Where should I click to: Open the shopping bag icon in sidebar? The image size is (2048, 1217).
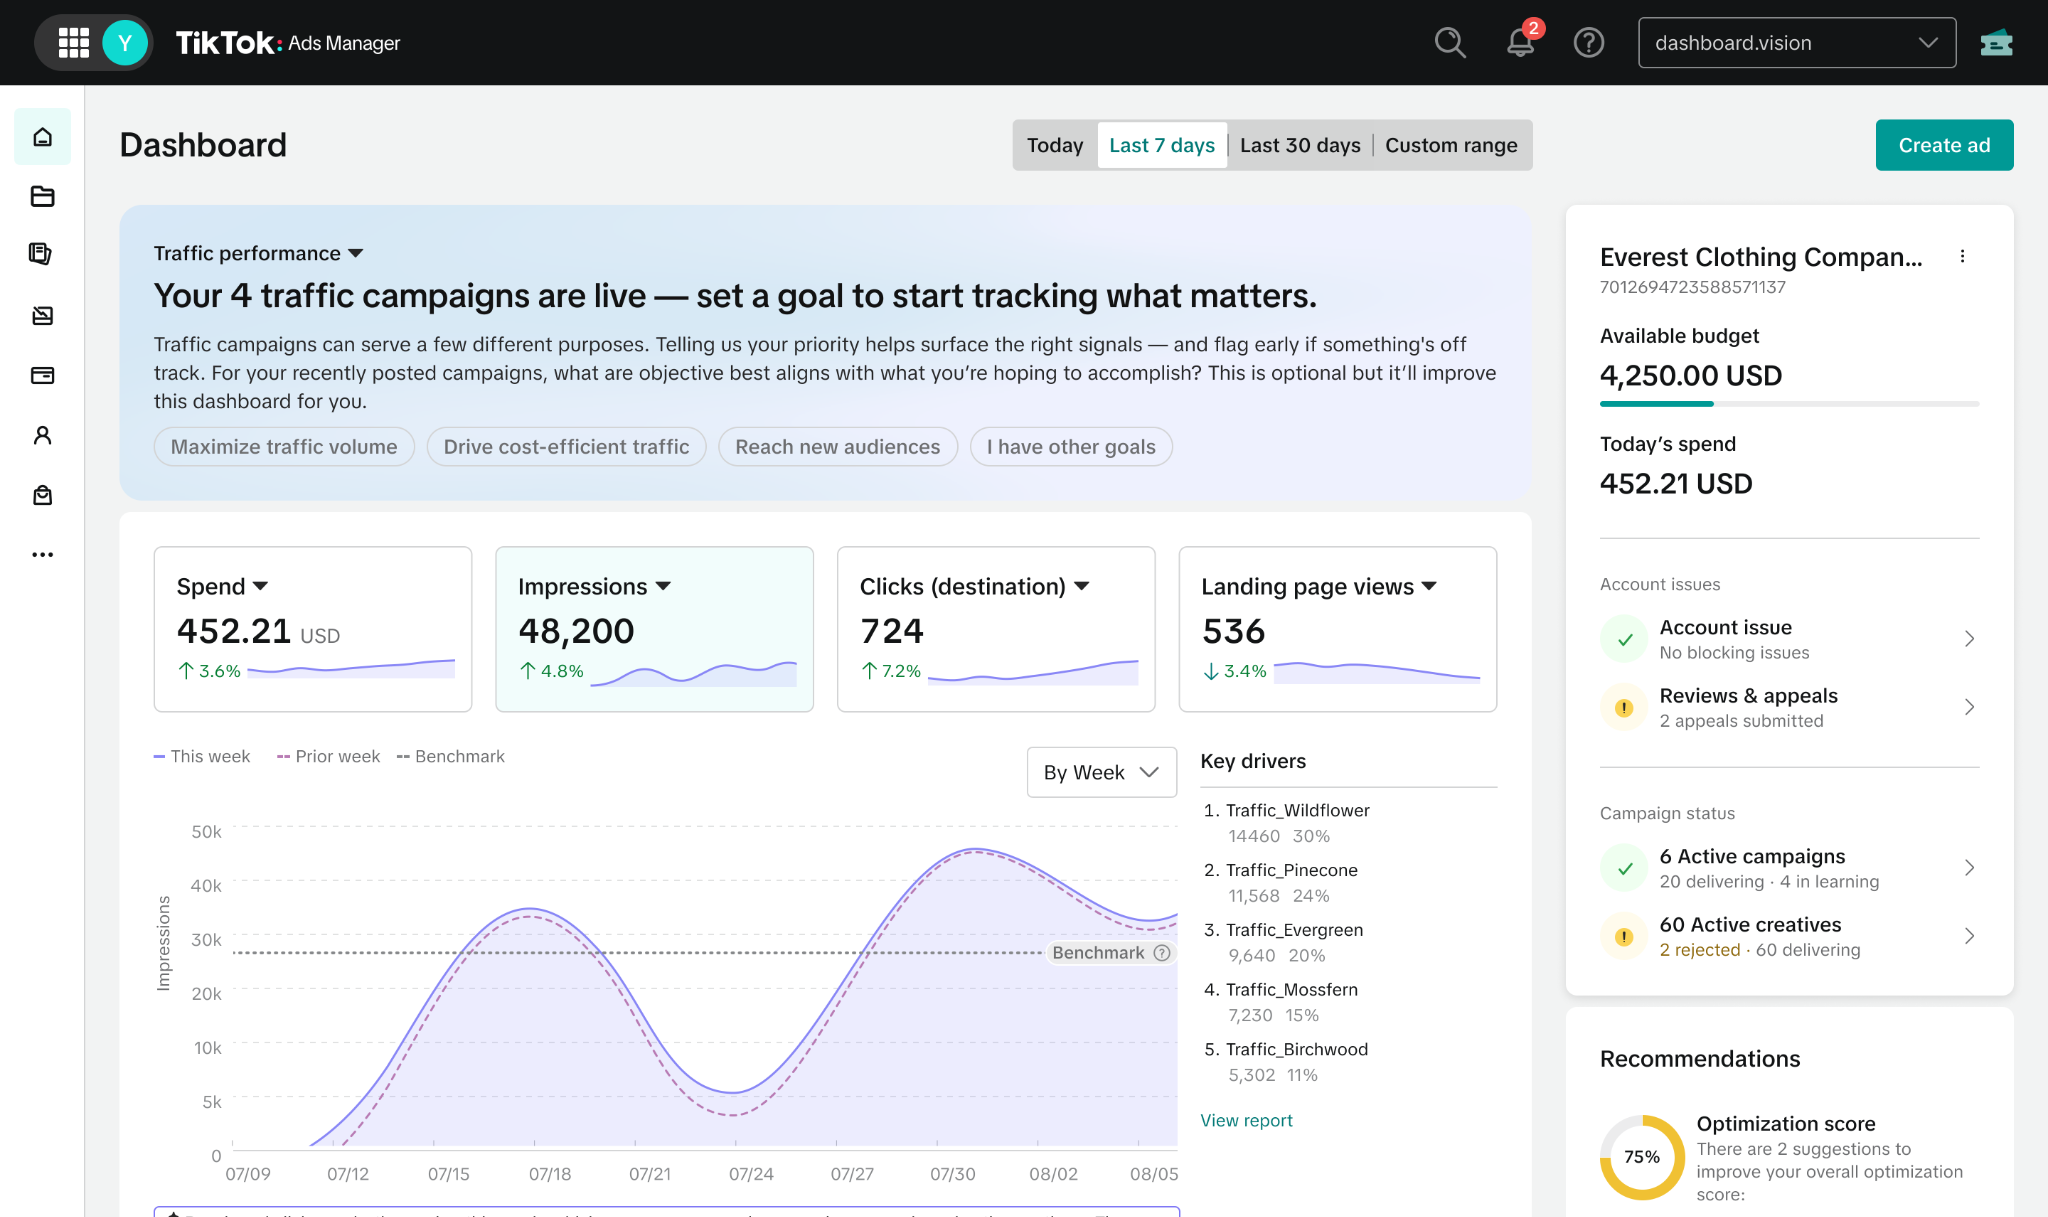click(42, 495)
